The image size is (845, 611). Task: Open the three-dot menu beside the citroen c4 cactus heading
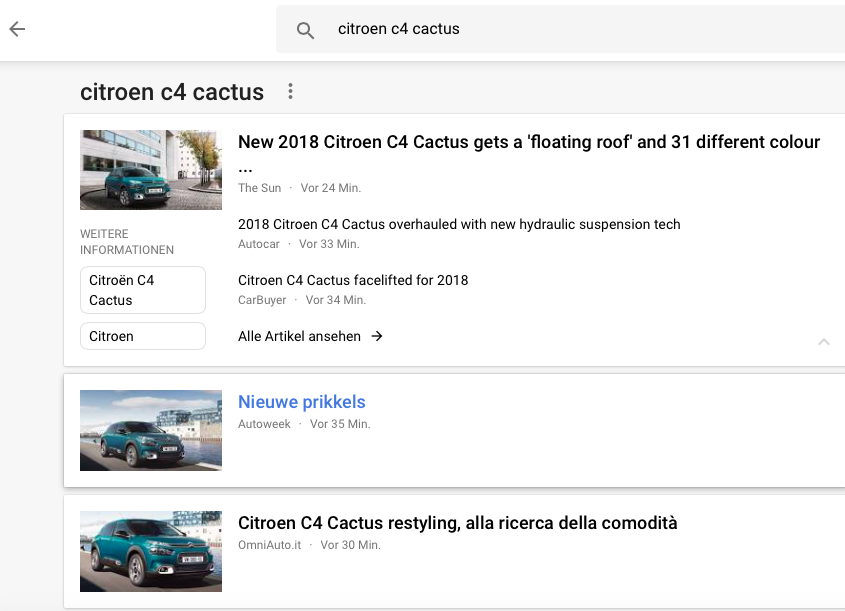pyautogui.click(x=290, y=91)
